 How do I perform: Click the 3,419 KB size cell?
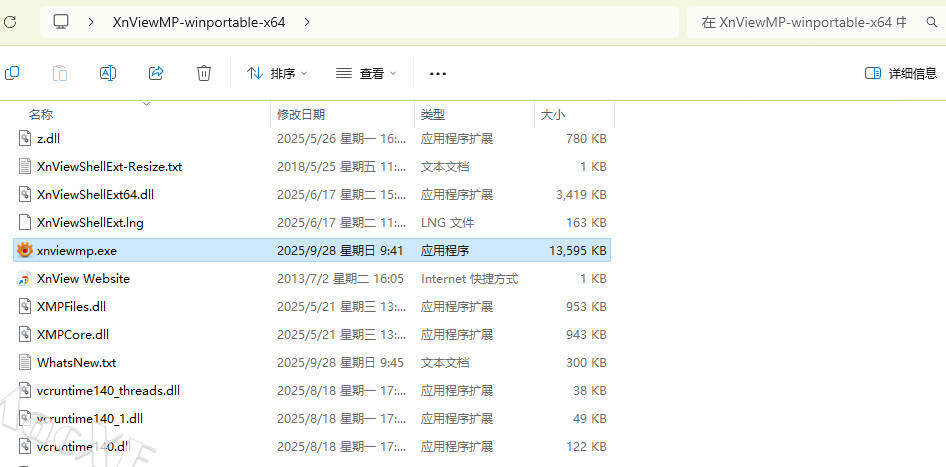pyautogui.click(x=581, y=194)
